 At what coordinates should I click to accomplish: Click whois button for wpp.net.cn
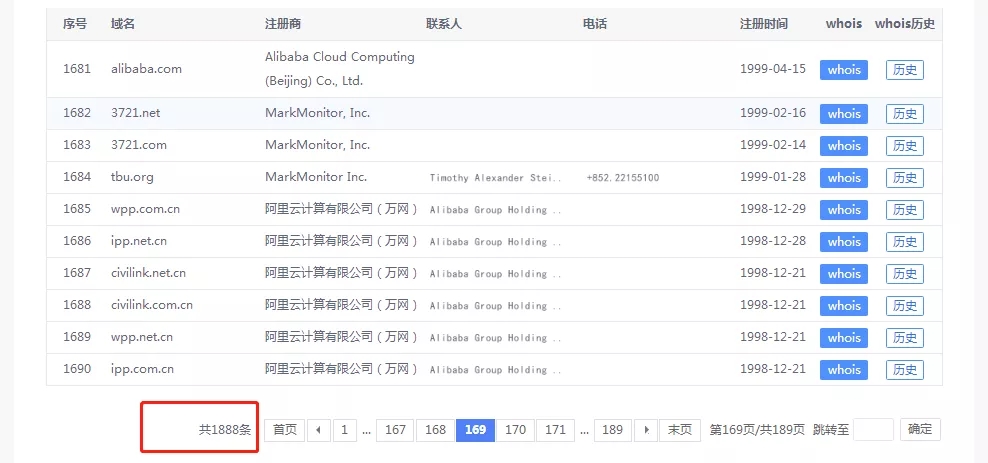pos(844,338)
